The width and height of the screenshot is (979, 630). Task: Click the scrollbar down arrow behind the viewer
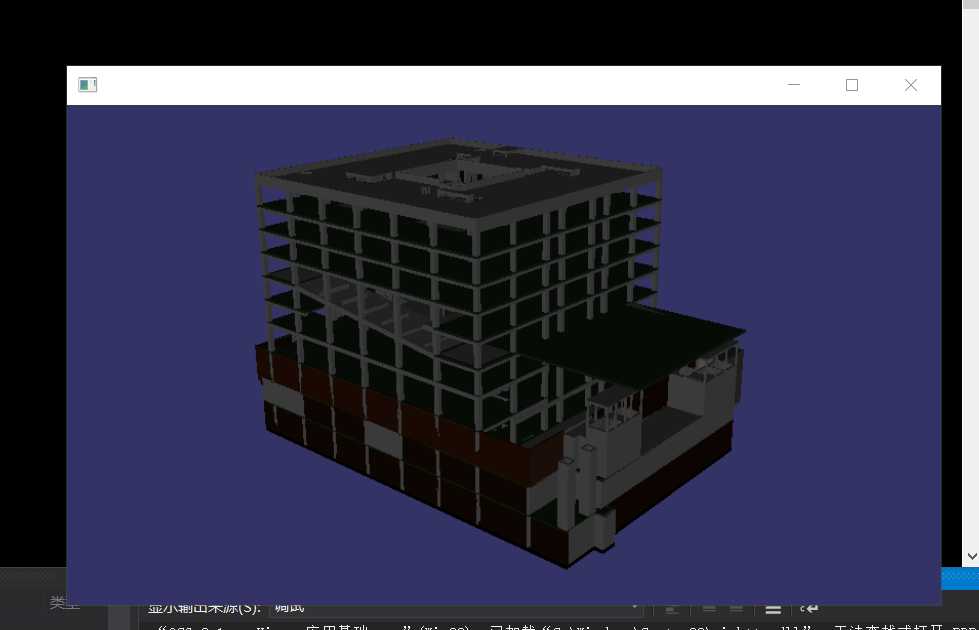coord(972,556)
